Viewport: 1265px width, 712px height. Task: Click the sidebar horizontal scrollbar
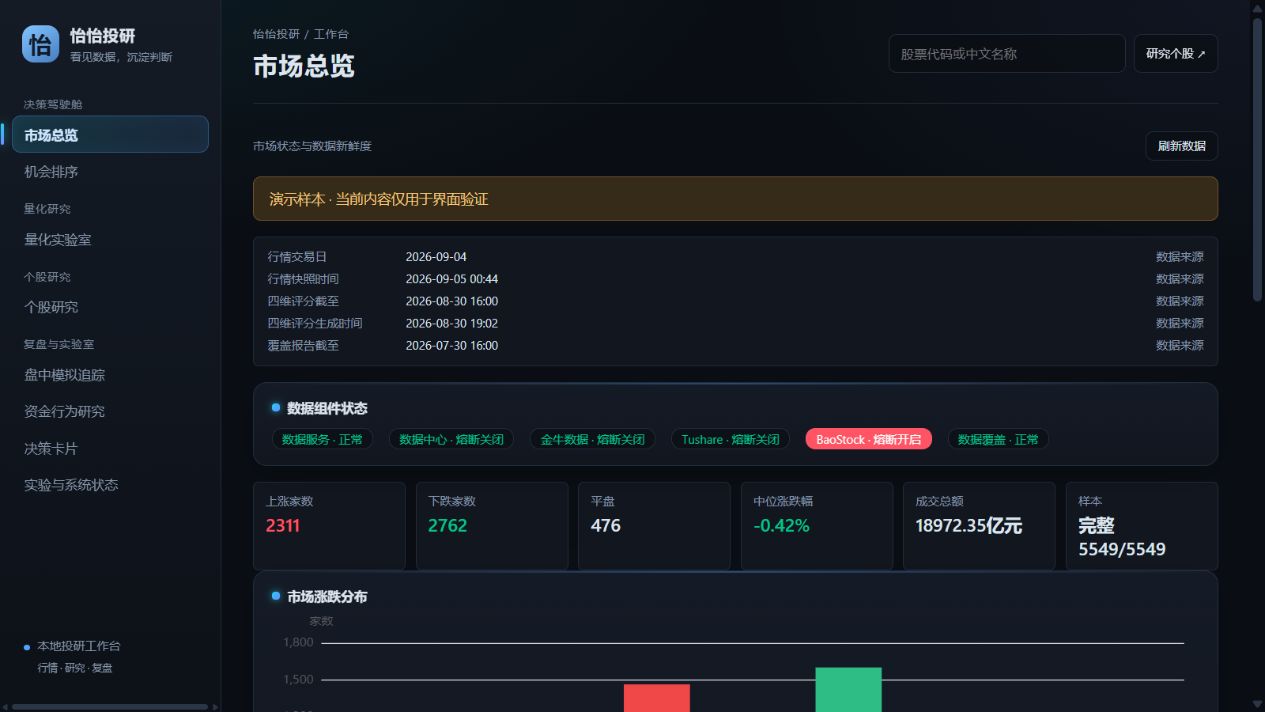pyautogui.click(x=110, y=707)
